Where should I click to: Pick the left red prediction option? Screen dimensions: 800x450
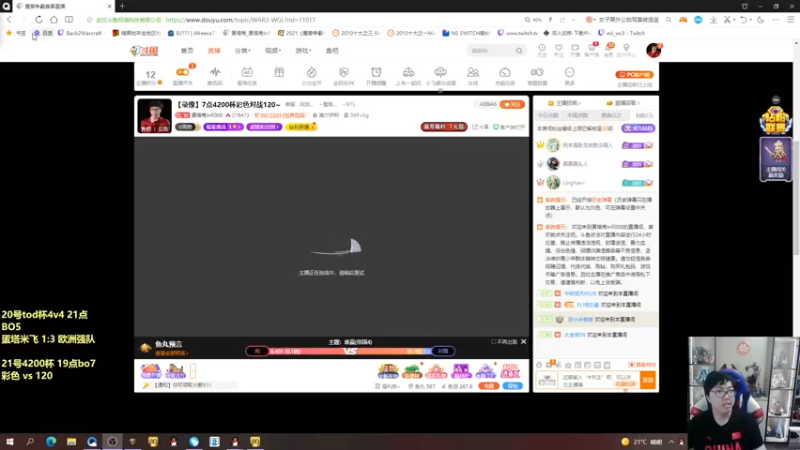coord(257,351)
